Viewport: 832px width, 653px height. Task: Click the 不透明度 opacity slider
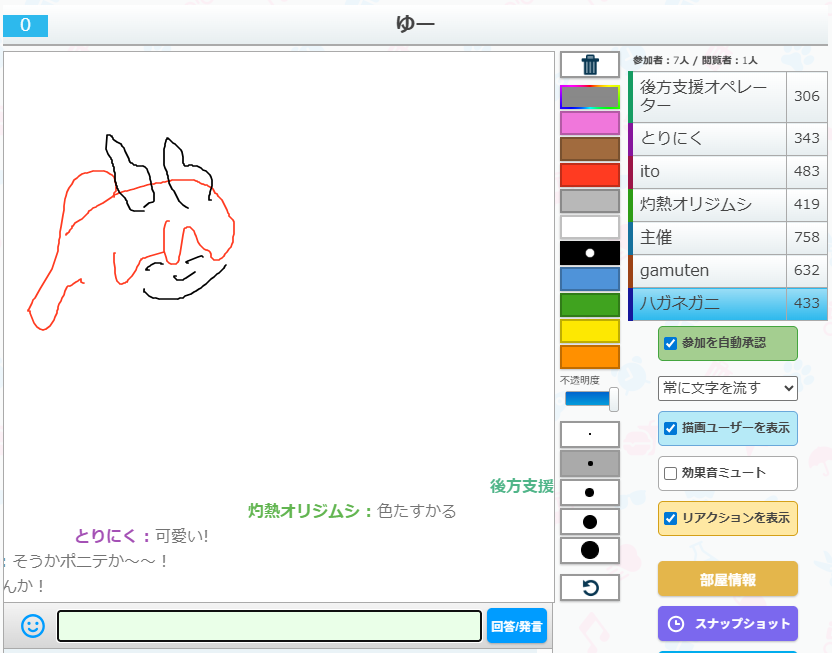pyautogui.click(x=590, y=399)
